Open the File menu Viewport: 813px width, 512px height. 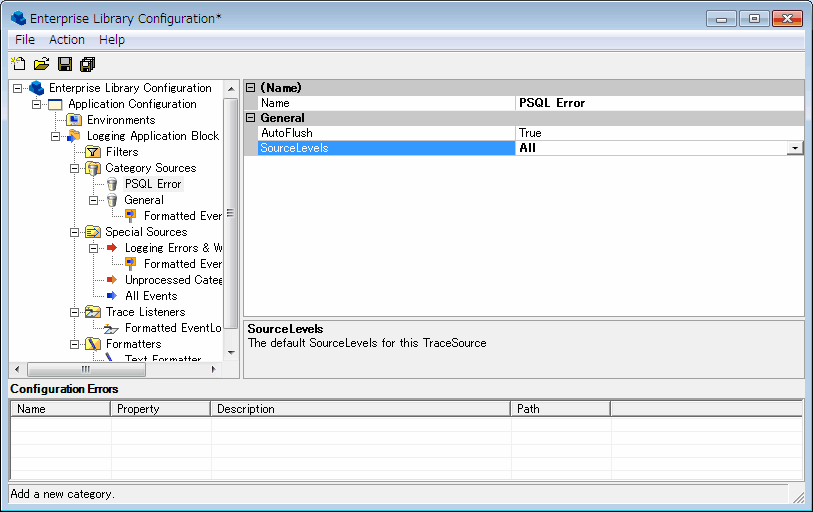click(25, 40)
